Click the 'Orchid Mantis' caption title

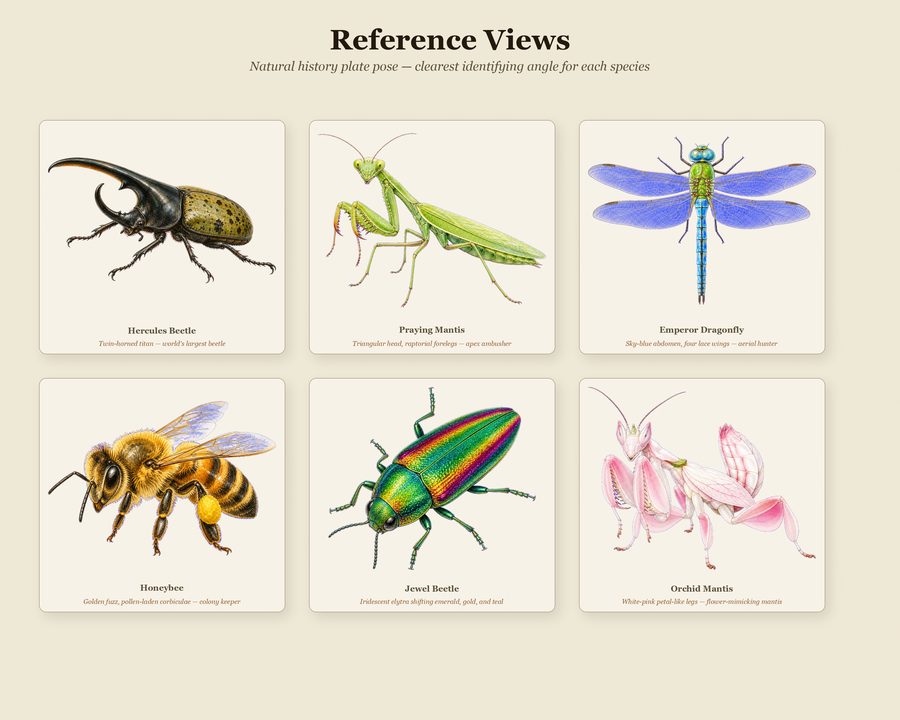(701, 589)
